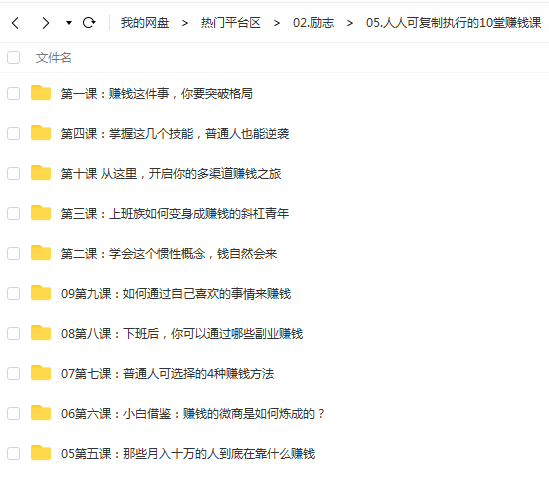This screenshot has height=478, width=549.
Task: Click folder icon of 第十课 从这里
Action: tap(41, 173)
